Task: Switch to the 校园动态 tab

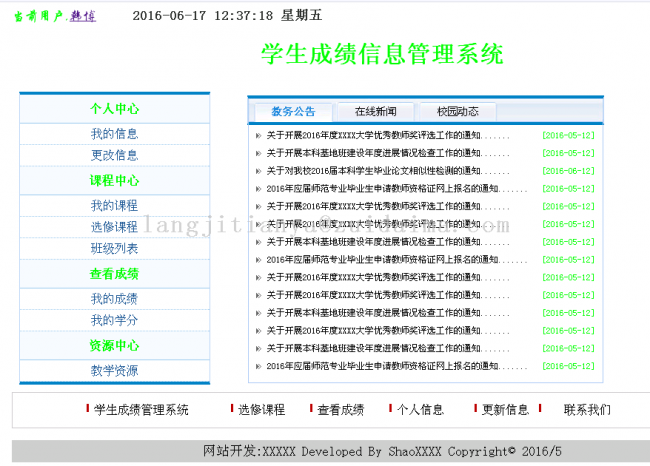Action: [457, 111]
